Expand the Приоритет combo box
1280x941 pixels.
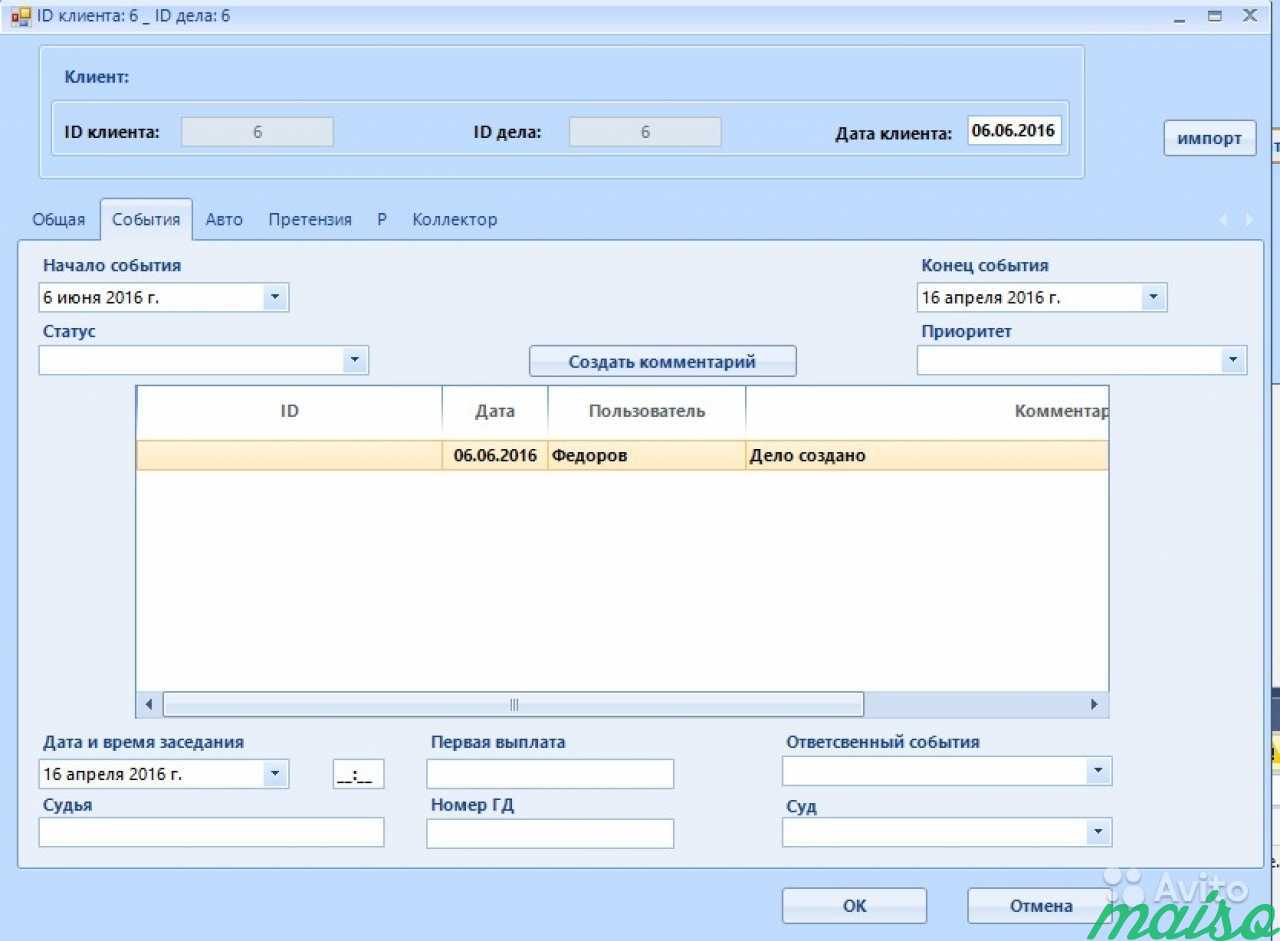[x=1233, y=360]
